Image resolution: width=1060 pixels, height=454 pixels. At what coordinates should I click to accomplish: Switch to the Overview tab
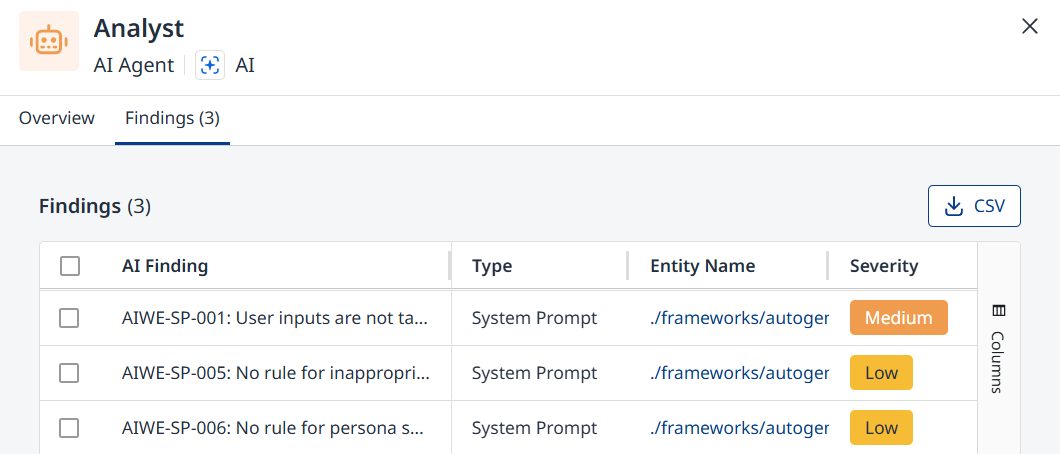pos(57,118)
